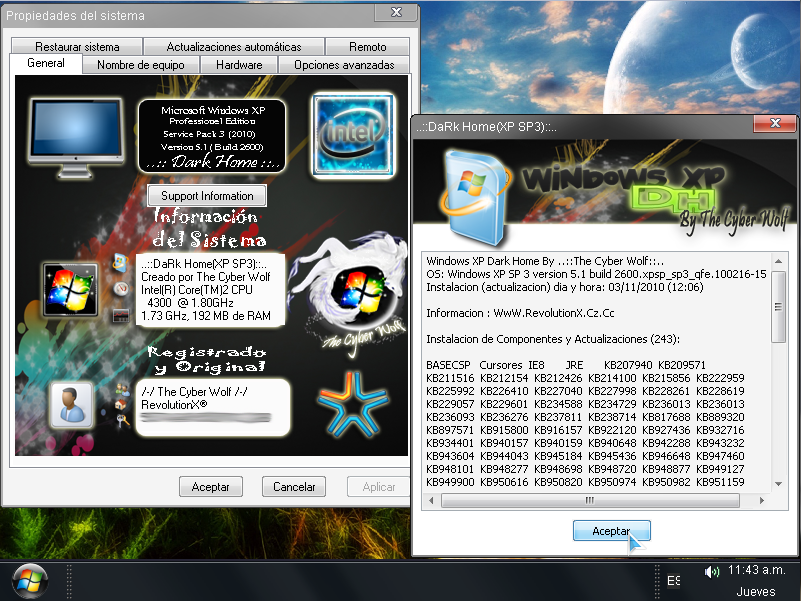Click the small memory chart icon beside RAM line
801x601 pixels.
click(x=121, y=315)
